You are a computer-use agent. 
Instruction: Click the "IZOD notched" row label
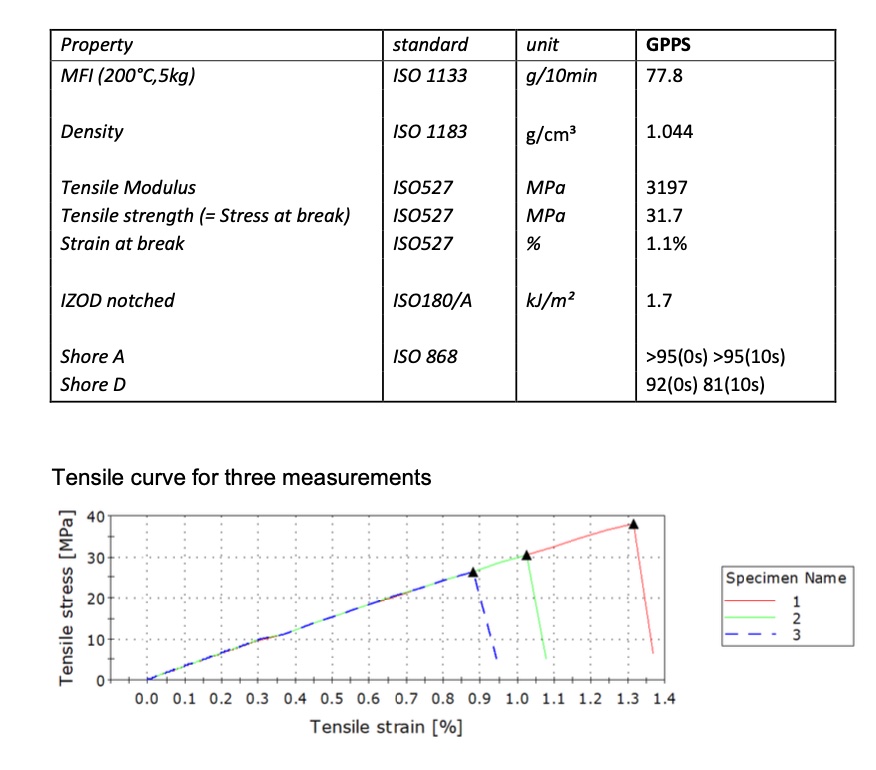click(117, 300)
